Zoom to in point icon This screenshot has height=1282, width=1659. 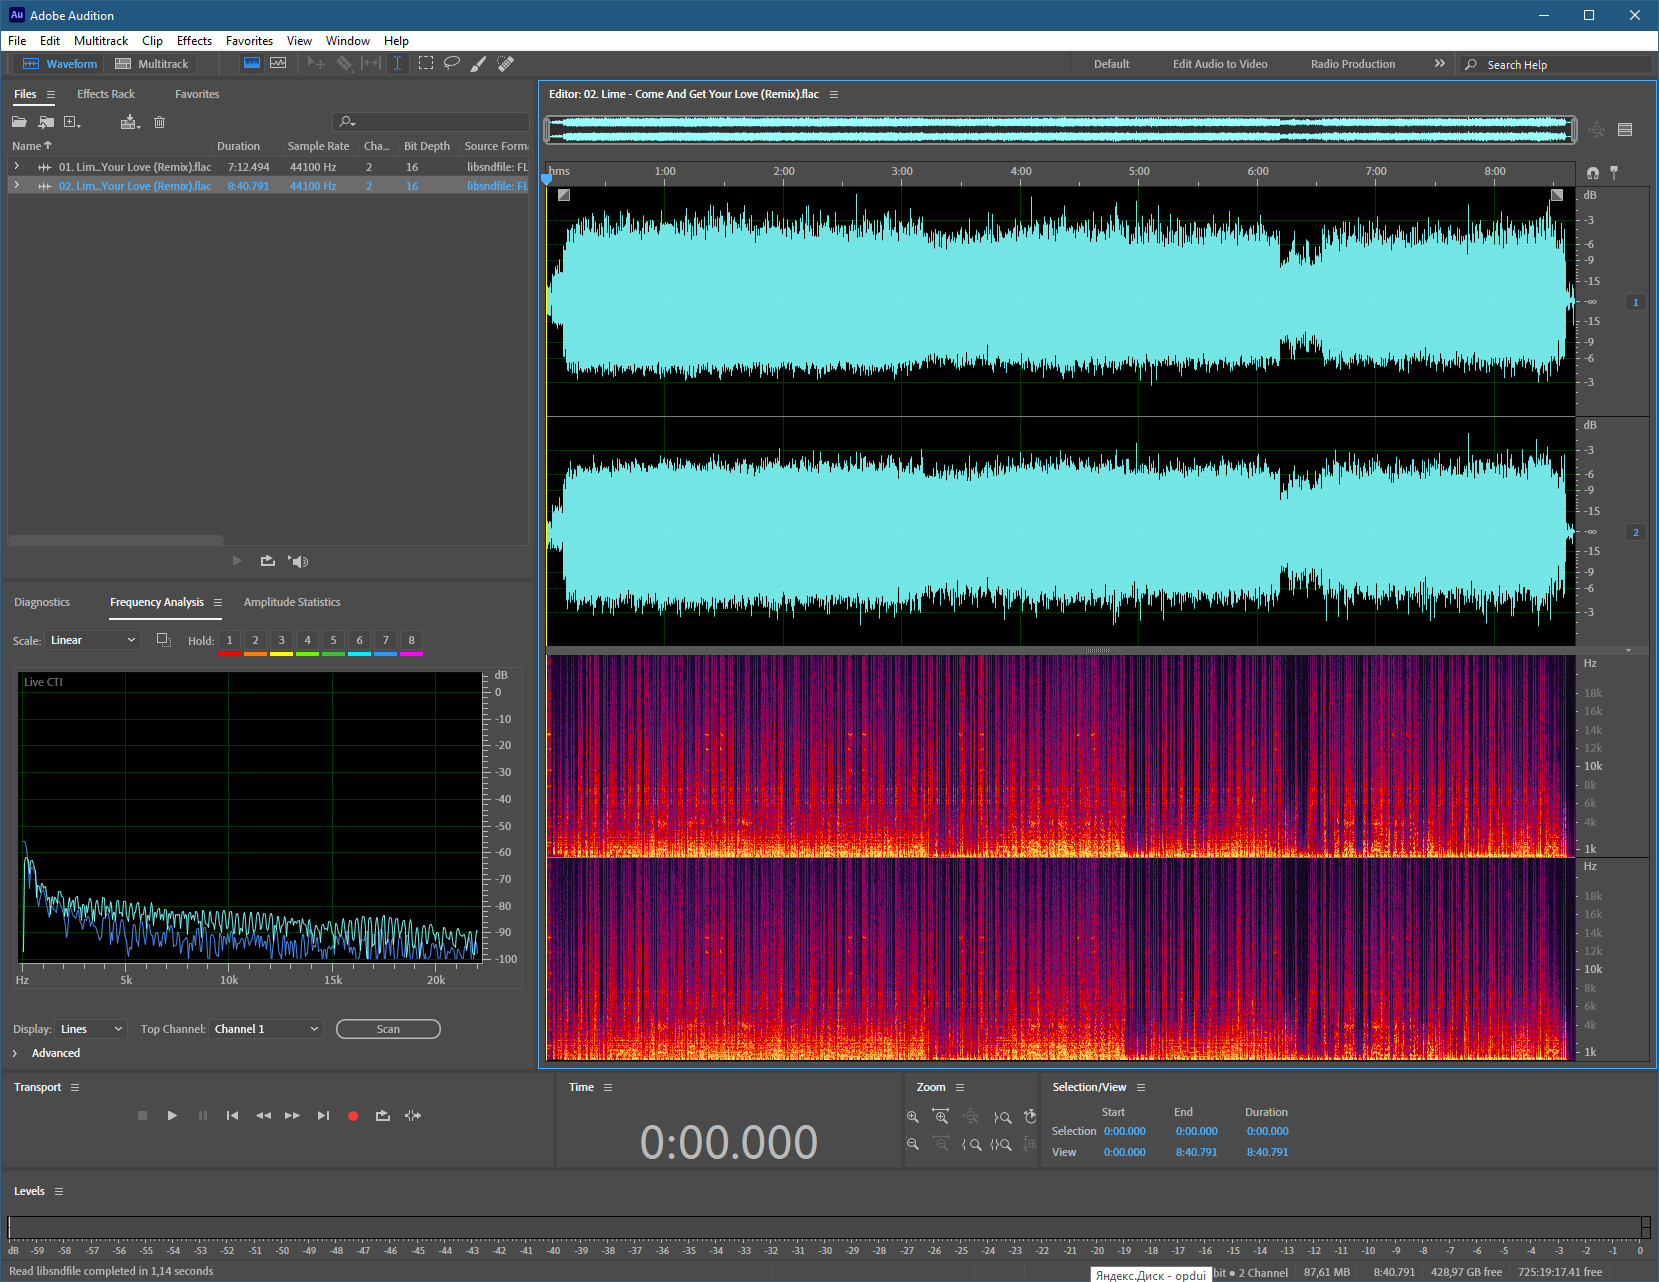coord(972,1144)
